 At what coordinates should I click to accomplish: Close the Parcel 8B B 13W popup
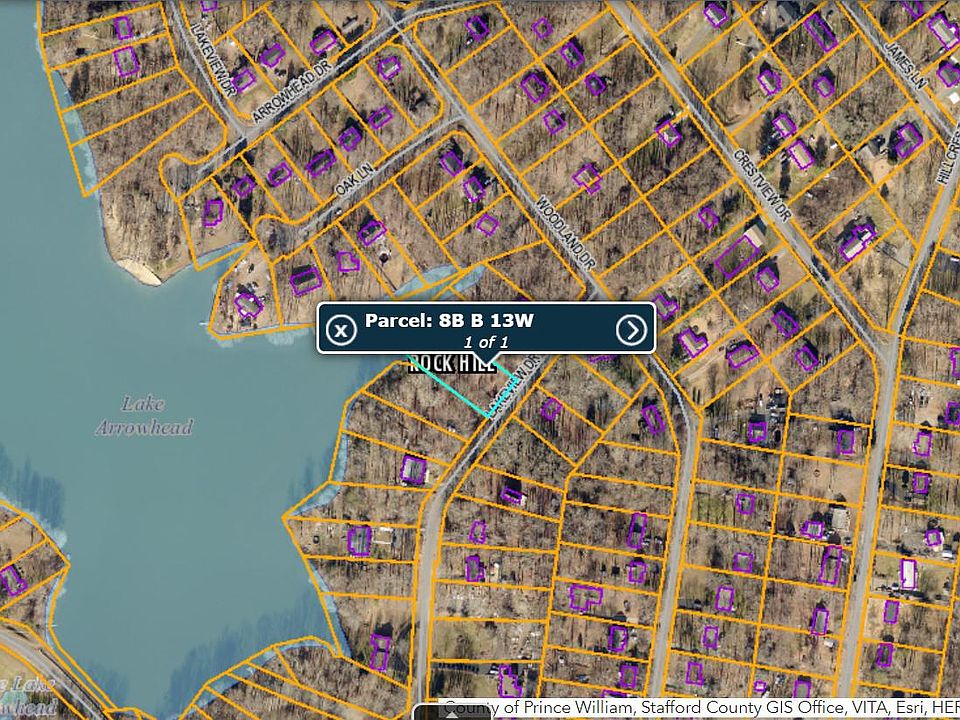pos(341,329)
